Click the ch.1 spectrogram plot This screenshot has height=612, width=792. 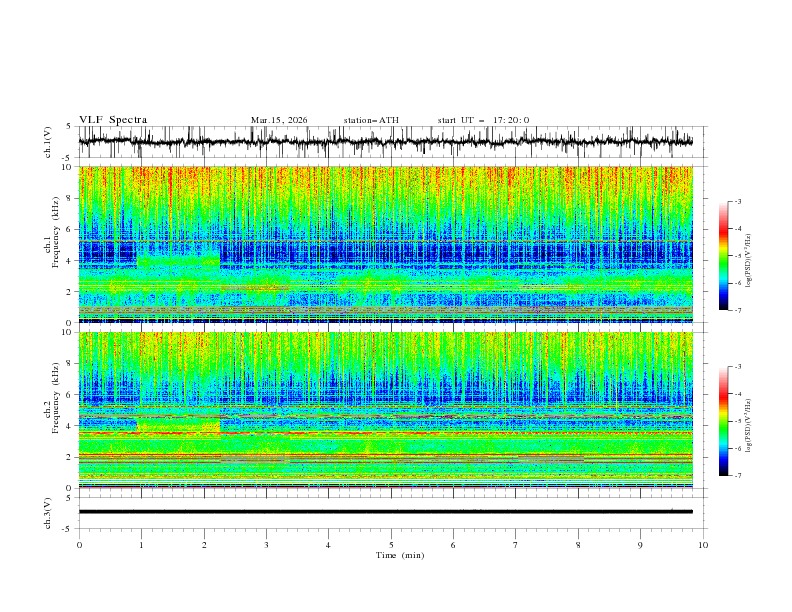pos(385,244)
